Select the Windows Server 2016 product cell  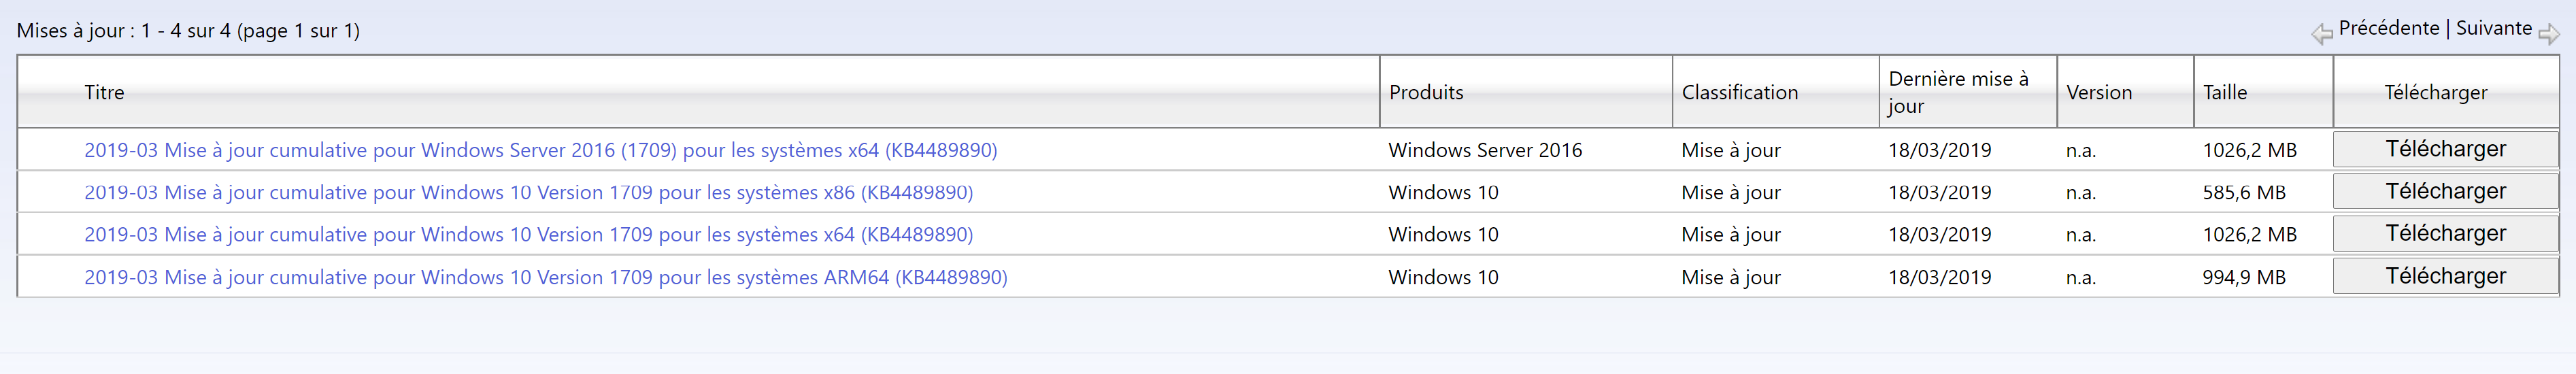[x=1485, y=150]
